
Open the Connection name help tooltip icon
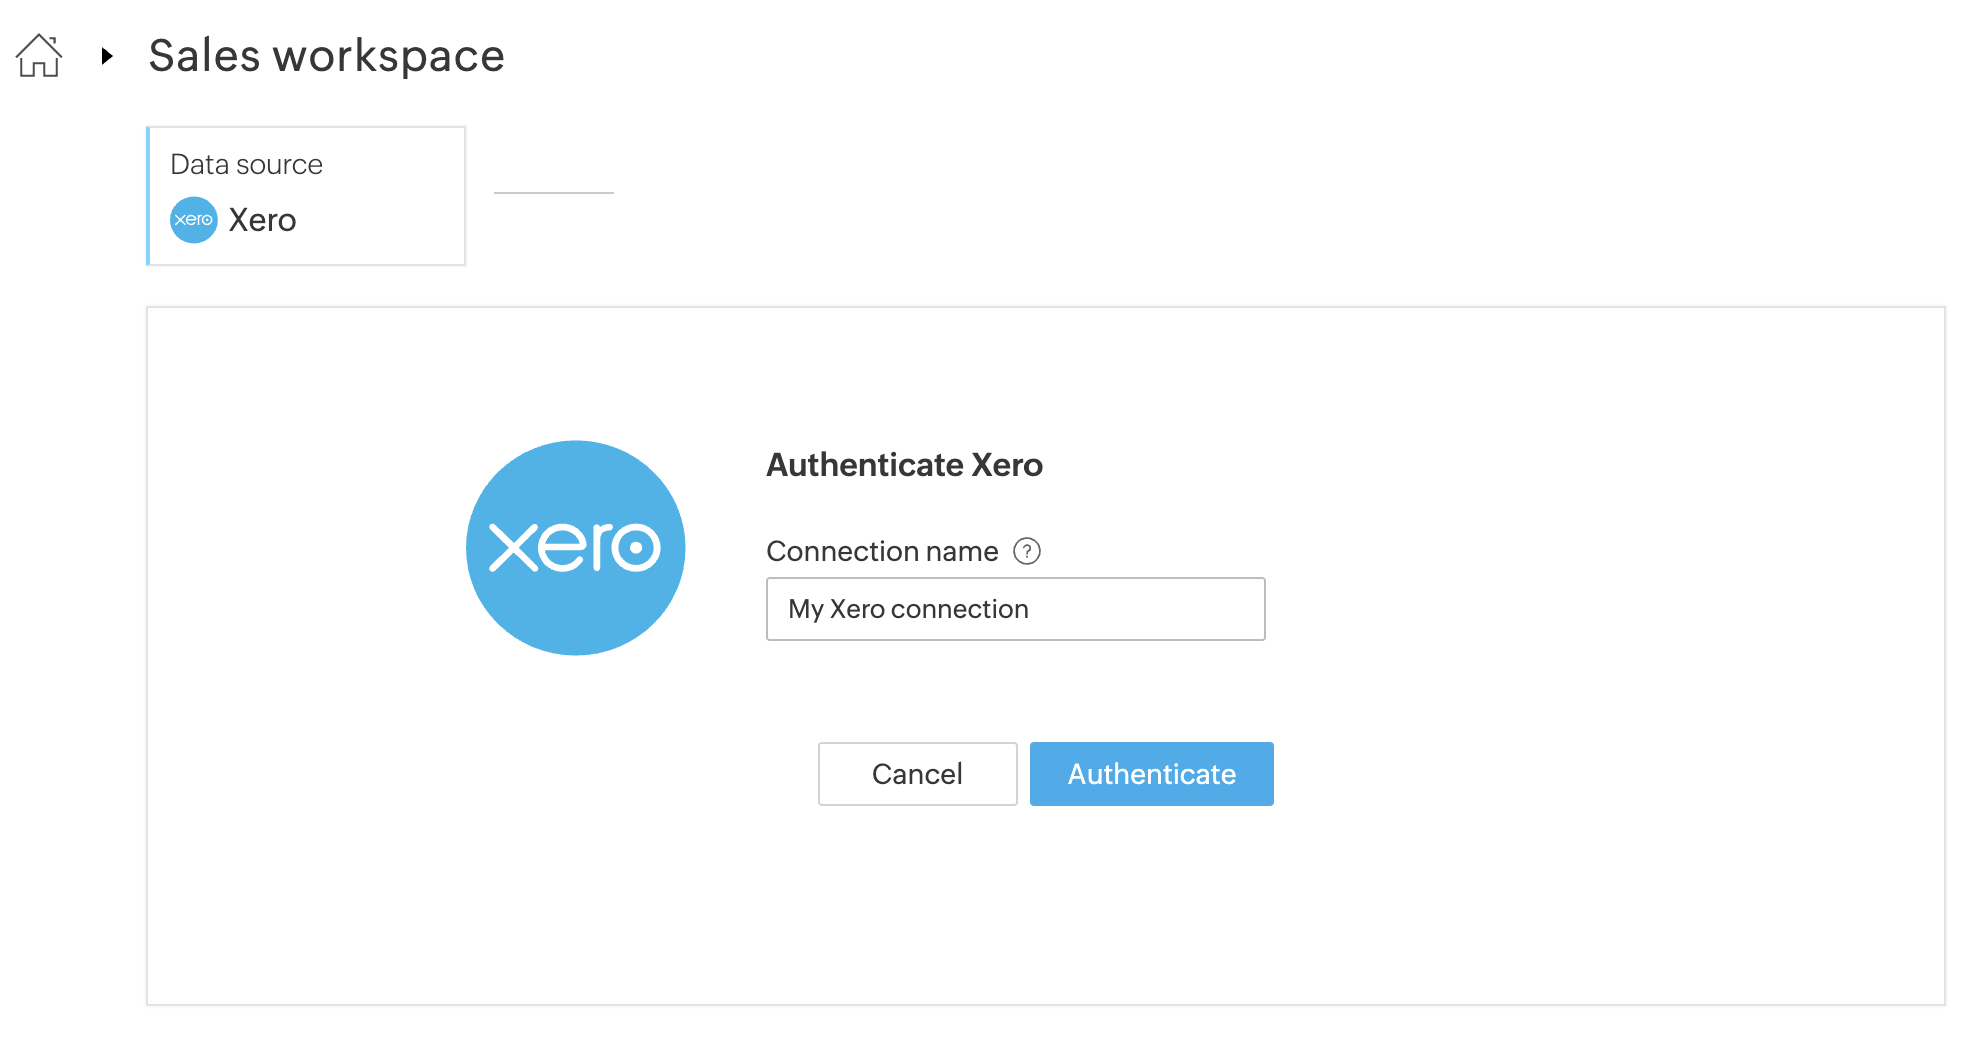pyautogui.click(x=1027, y=551)
